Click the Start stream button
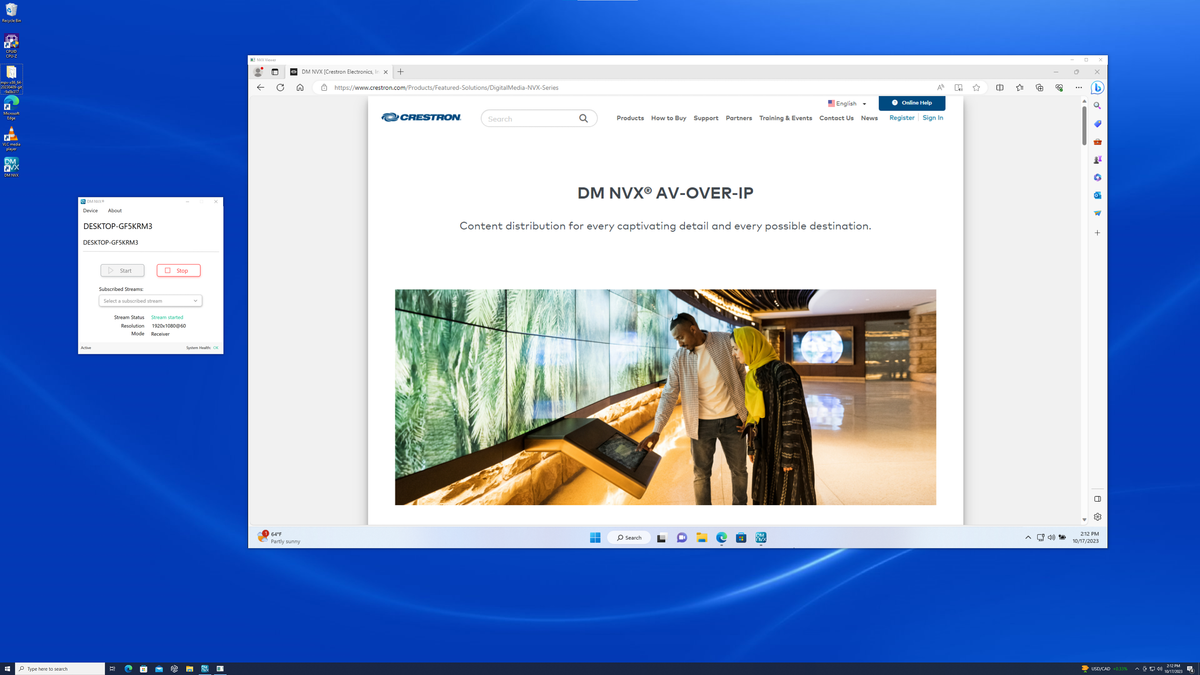This screenshot has height=675, width=1200. (122, 270)
